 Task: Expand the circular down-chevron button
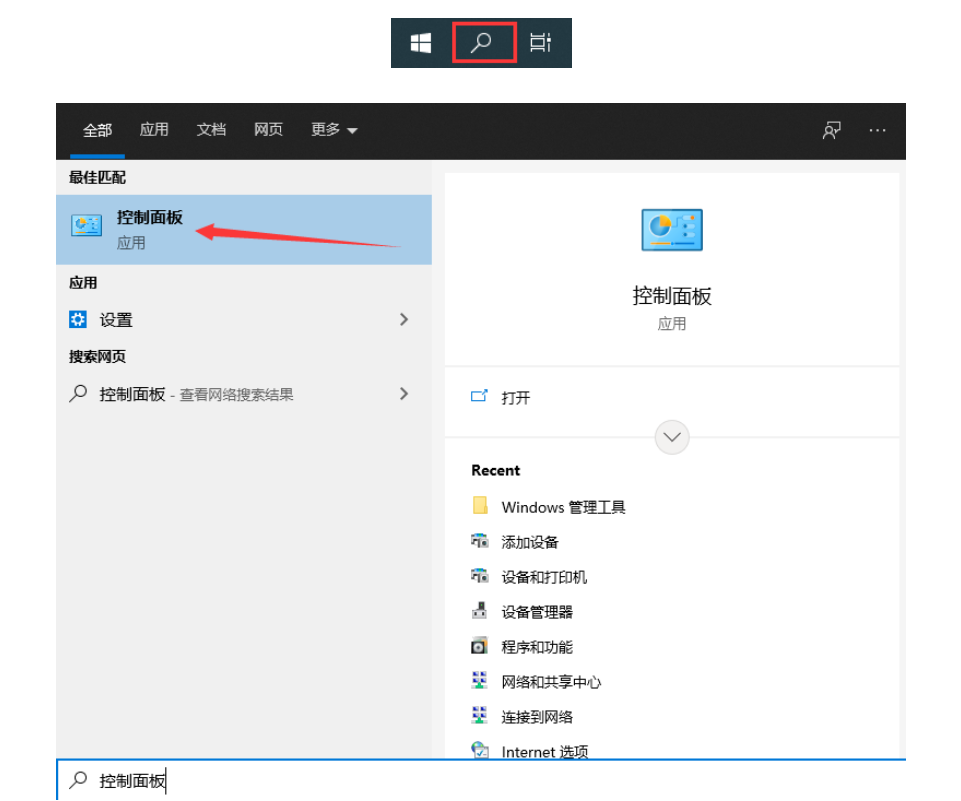[672, 437]
